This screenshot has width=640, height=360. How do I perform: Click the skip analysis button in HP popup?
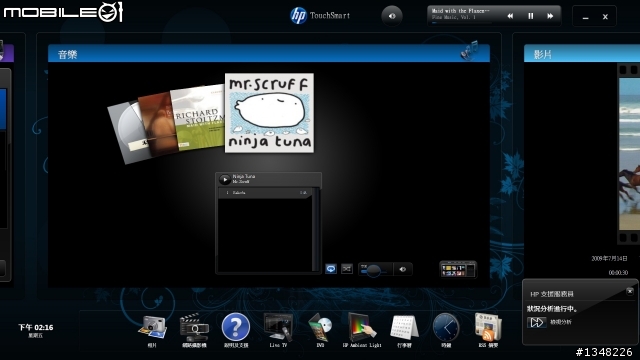(536, 322)
